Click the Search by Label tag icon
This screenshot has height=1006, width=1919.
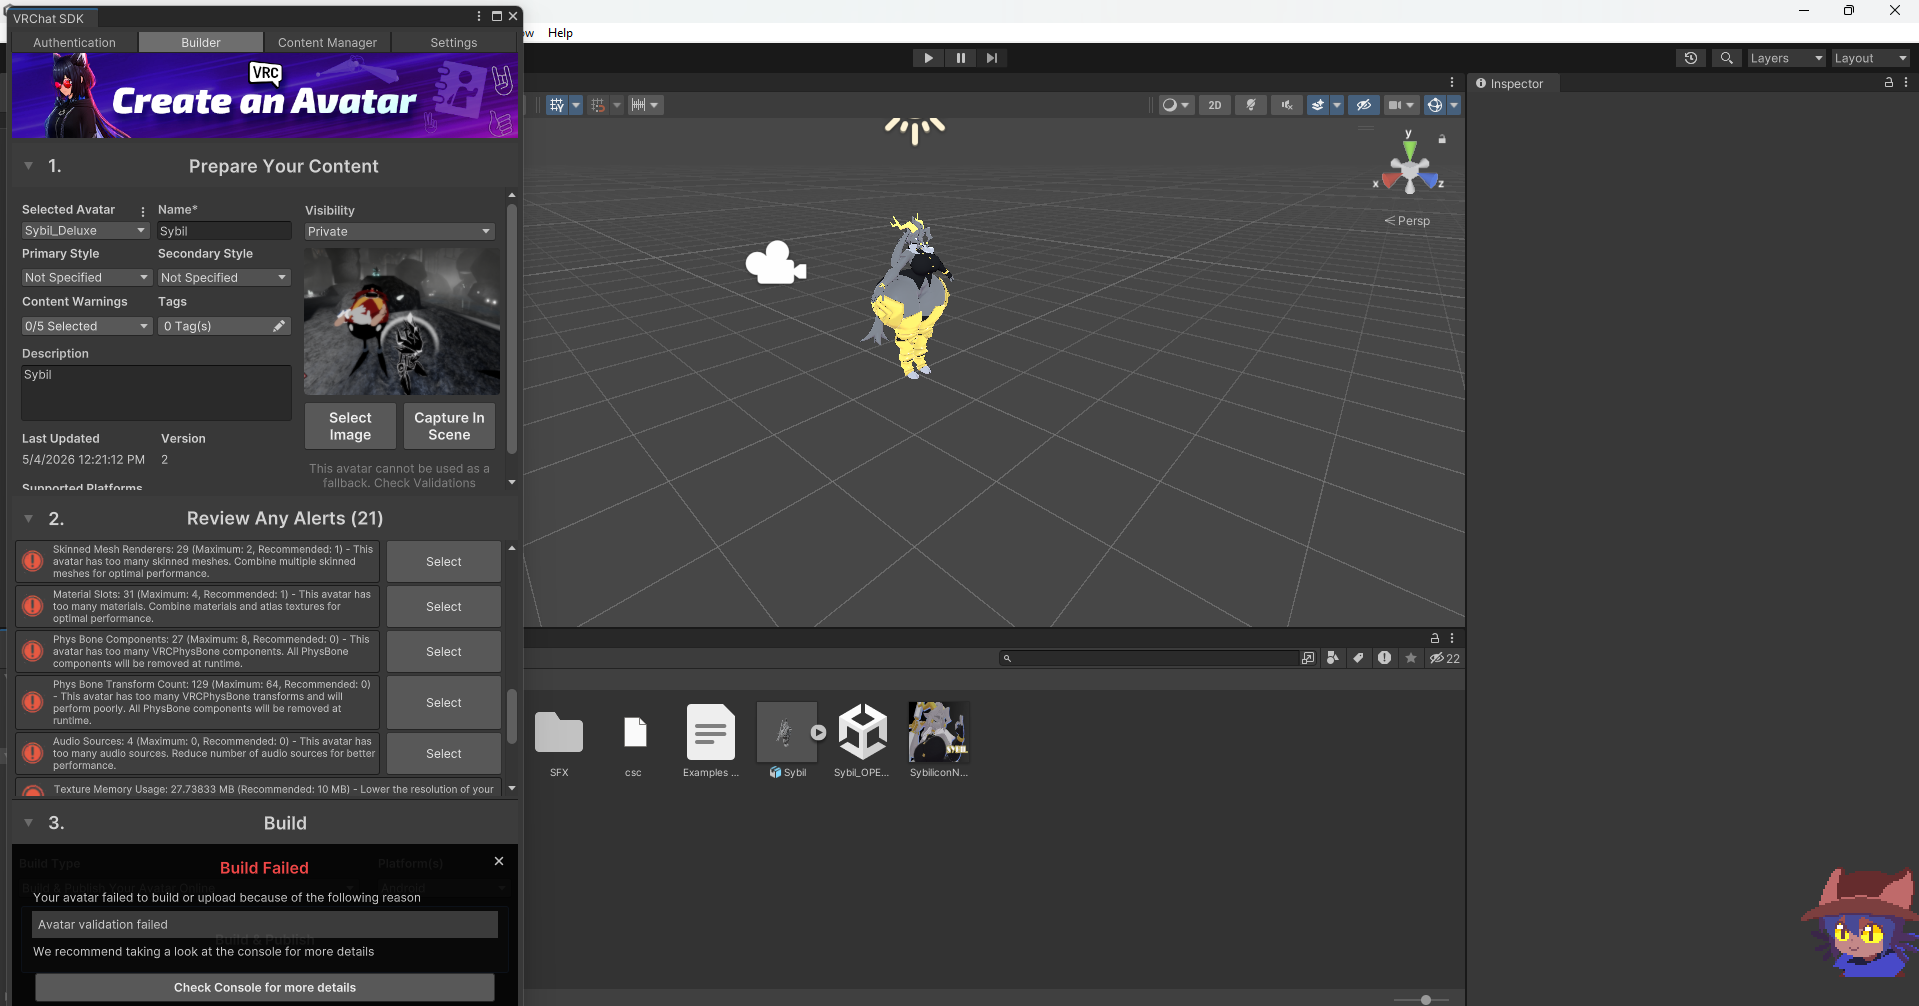[x=1358, y=658]
